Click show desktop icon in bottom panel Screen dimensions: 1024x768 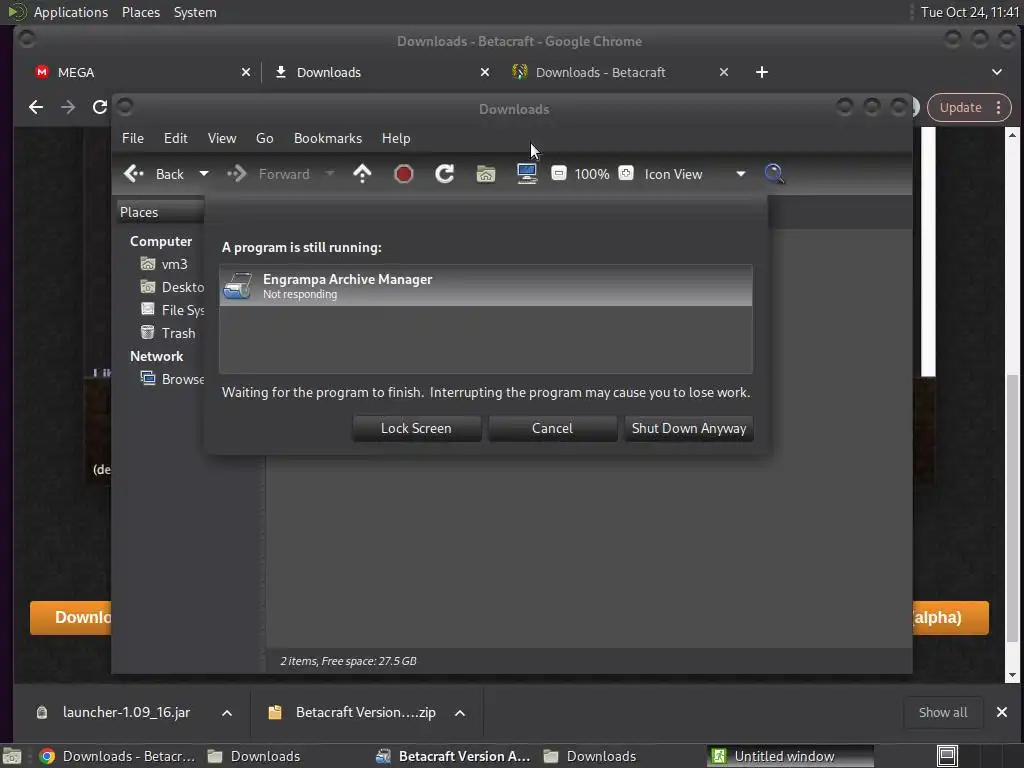(x=12, y=756)
